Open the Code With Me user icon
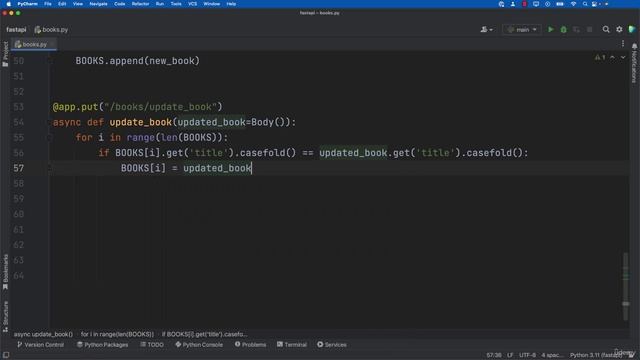Image resolution: width=640 pixels, height=360 pixels. [x=486, y=29]
